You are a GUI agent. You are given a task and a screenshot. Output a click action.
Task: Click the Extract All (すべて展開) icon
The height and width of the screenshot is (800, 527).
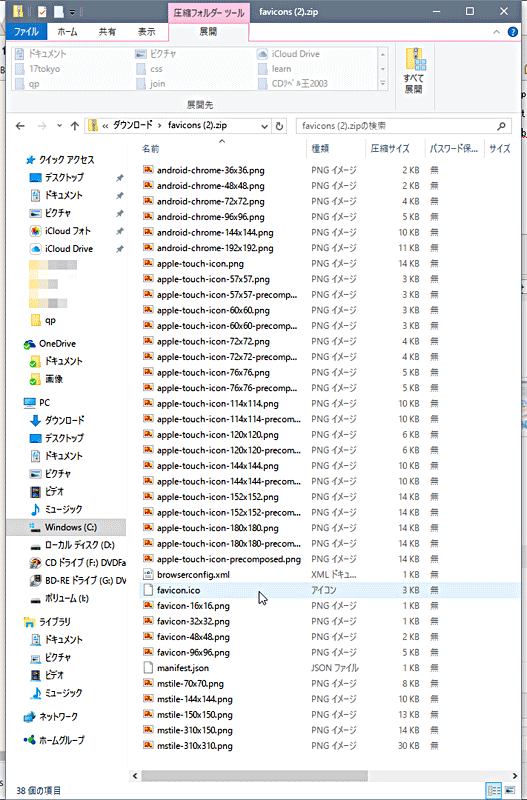pos(414,71)
